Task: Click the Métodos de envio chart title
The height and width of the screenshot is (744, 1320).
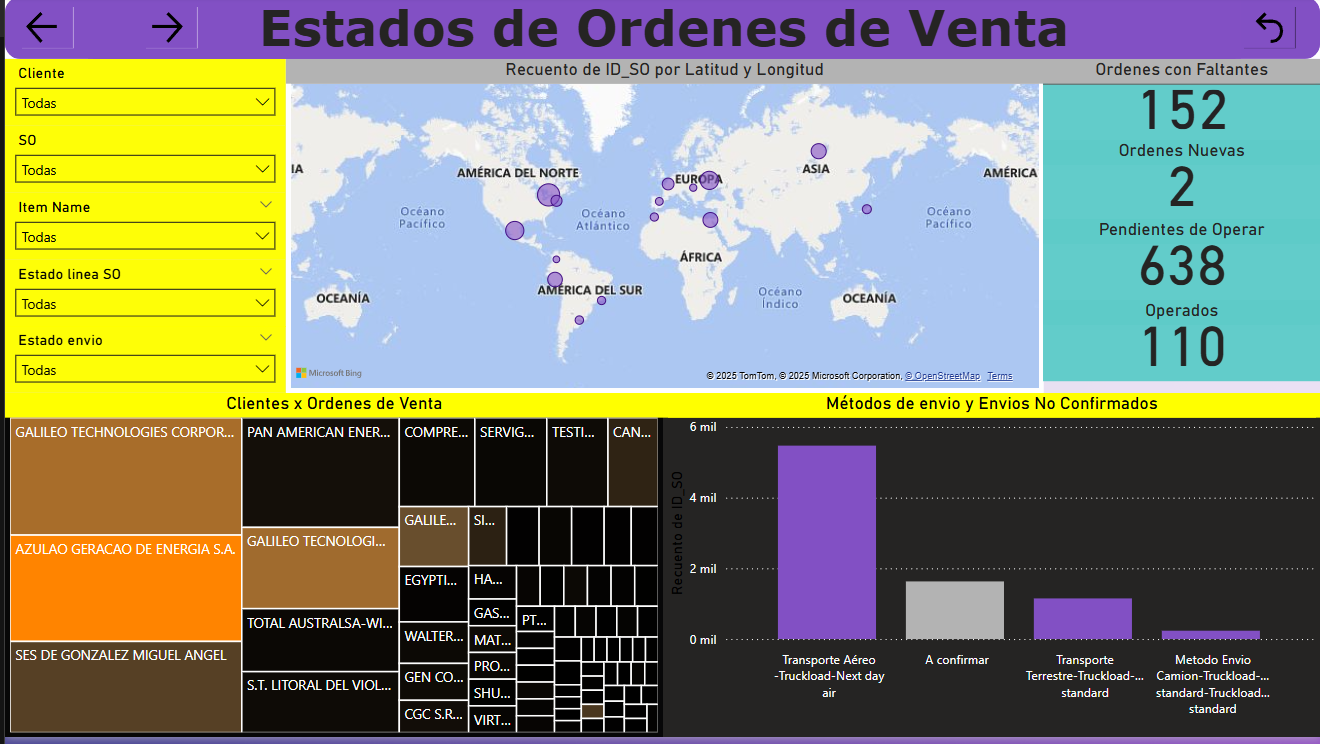Action: point(992,404)
